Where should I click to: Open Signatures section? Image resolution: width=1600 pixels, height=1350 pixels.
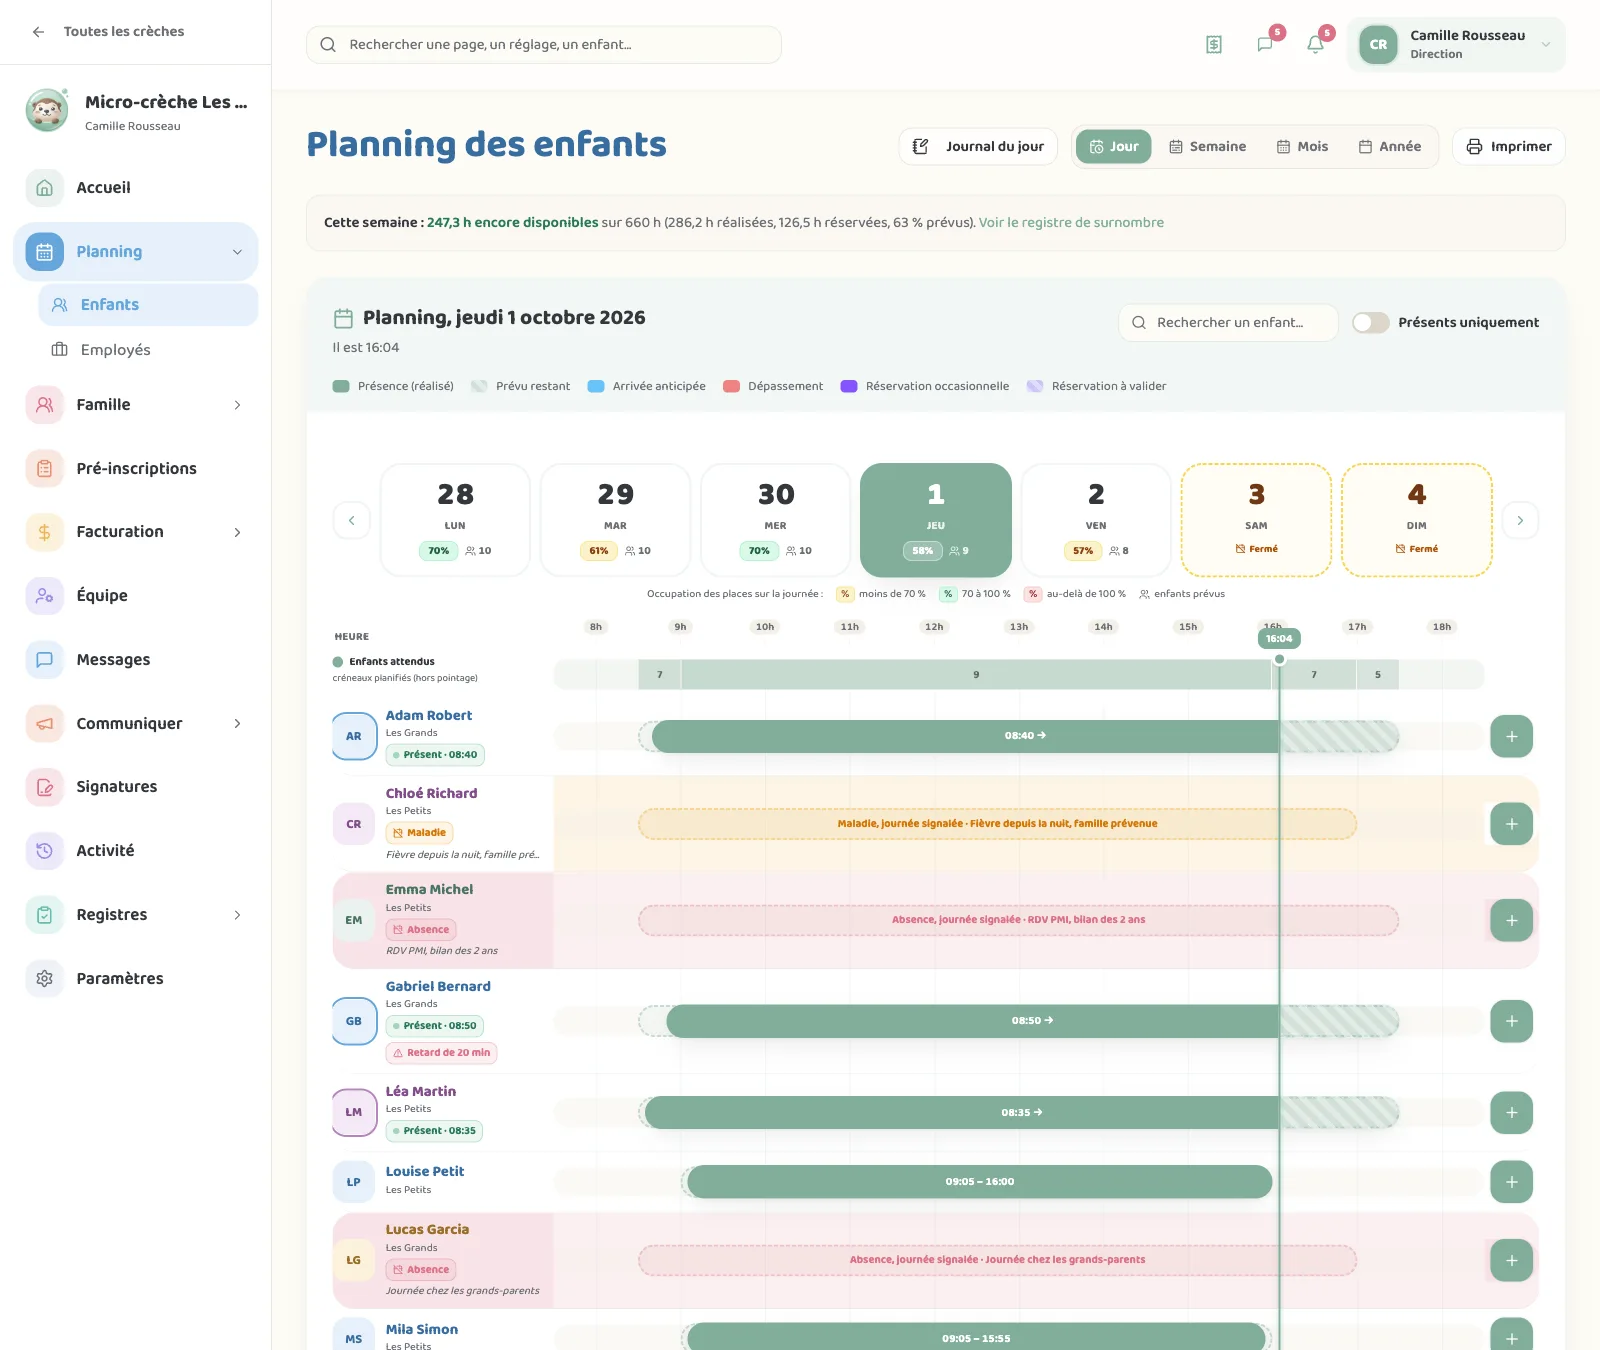point(135,786)
